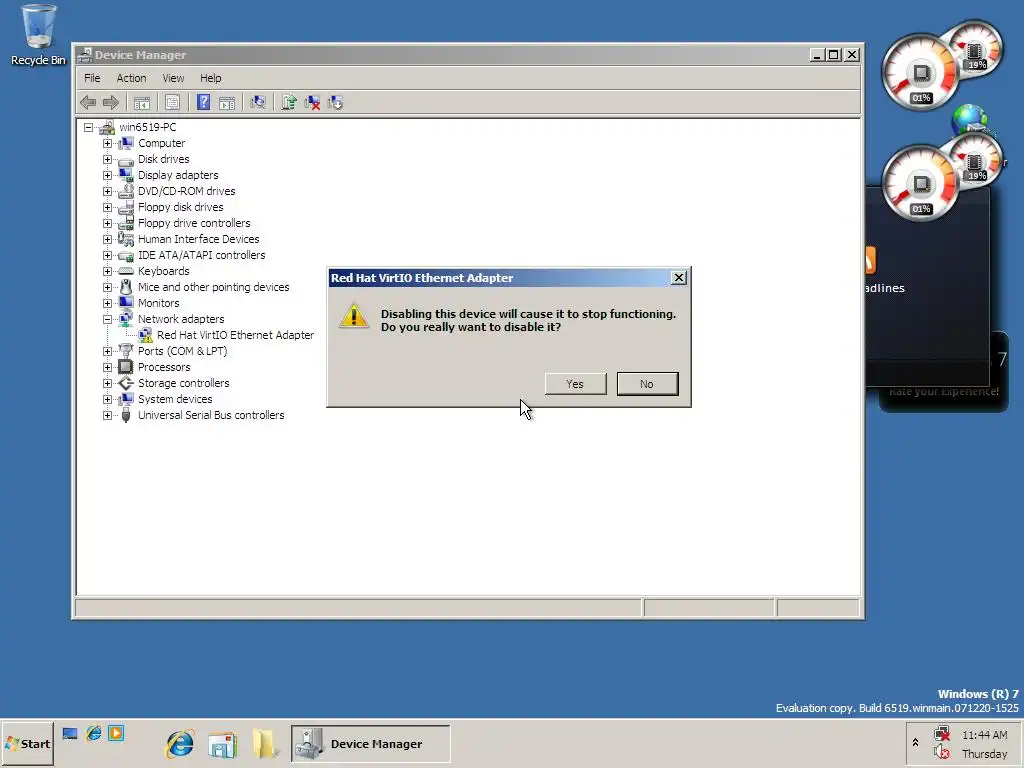
Task: Open the File menu
Action: pos(92,78)
